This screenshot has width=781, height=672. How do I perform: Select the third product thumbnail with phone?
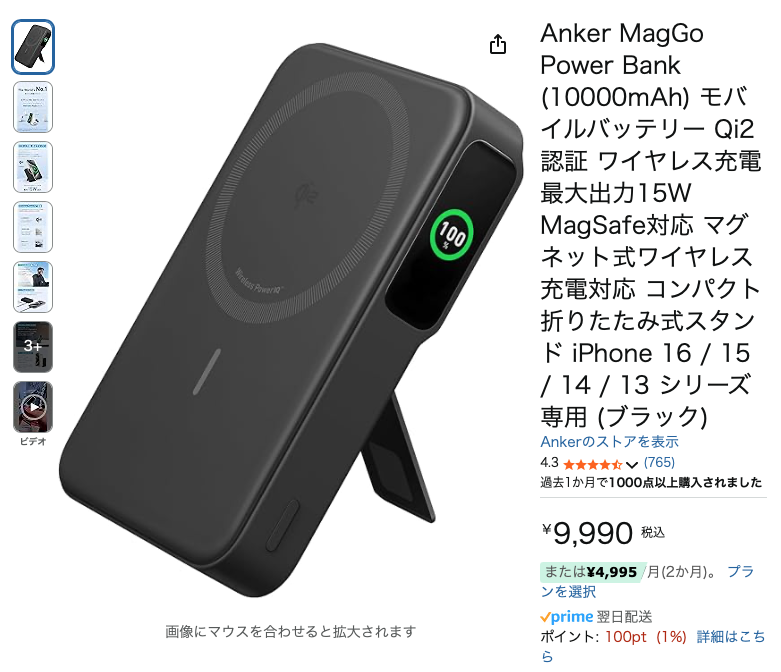tap(33, 167)
